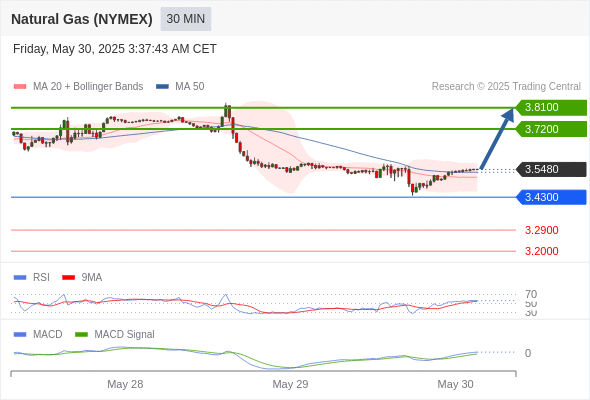
Task: Click the RSI legend marker
Action: tap(20, 278)
